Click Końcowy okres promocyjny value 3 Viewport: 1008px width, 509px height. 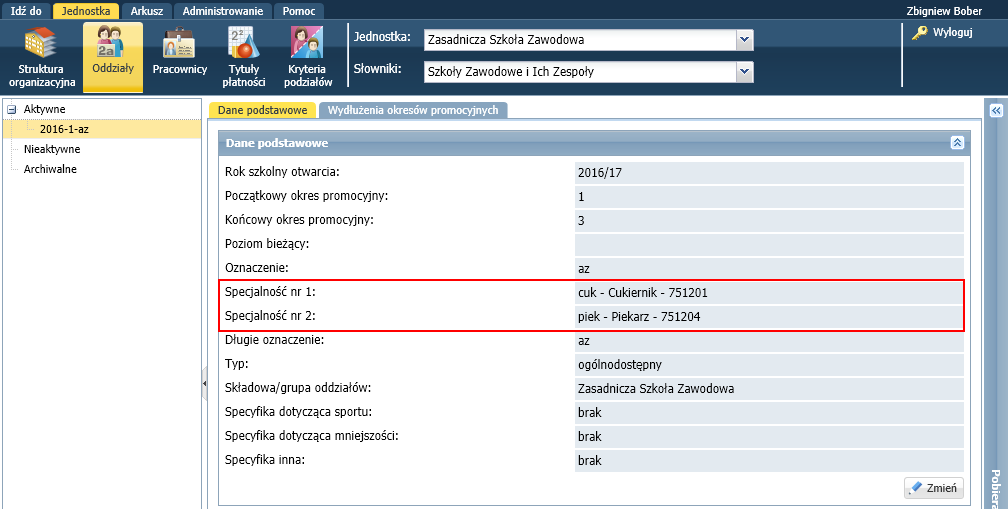pyautogui.click(x=769, y=220)
